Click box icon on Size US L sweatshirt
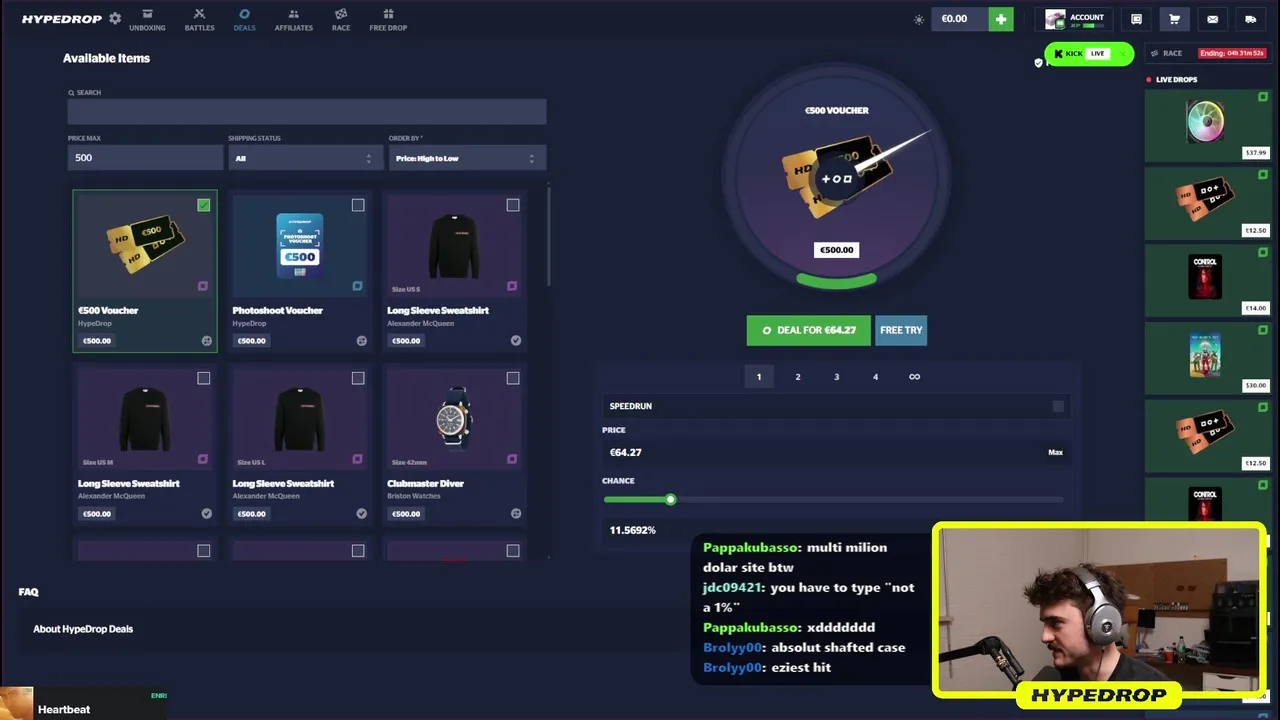This screenshot has height=720, width=1280. (x=357, y=459)
